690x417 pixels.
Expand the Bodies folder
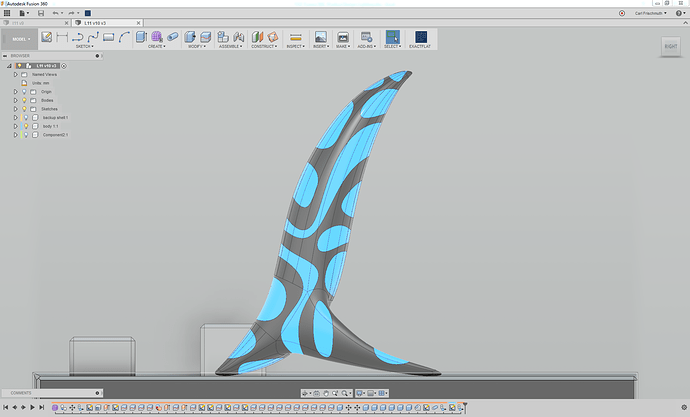click(x=16, y=100)
